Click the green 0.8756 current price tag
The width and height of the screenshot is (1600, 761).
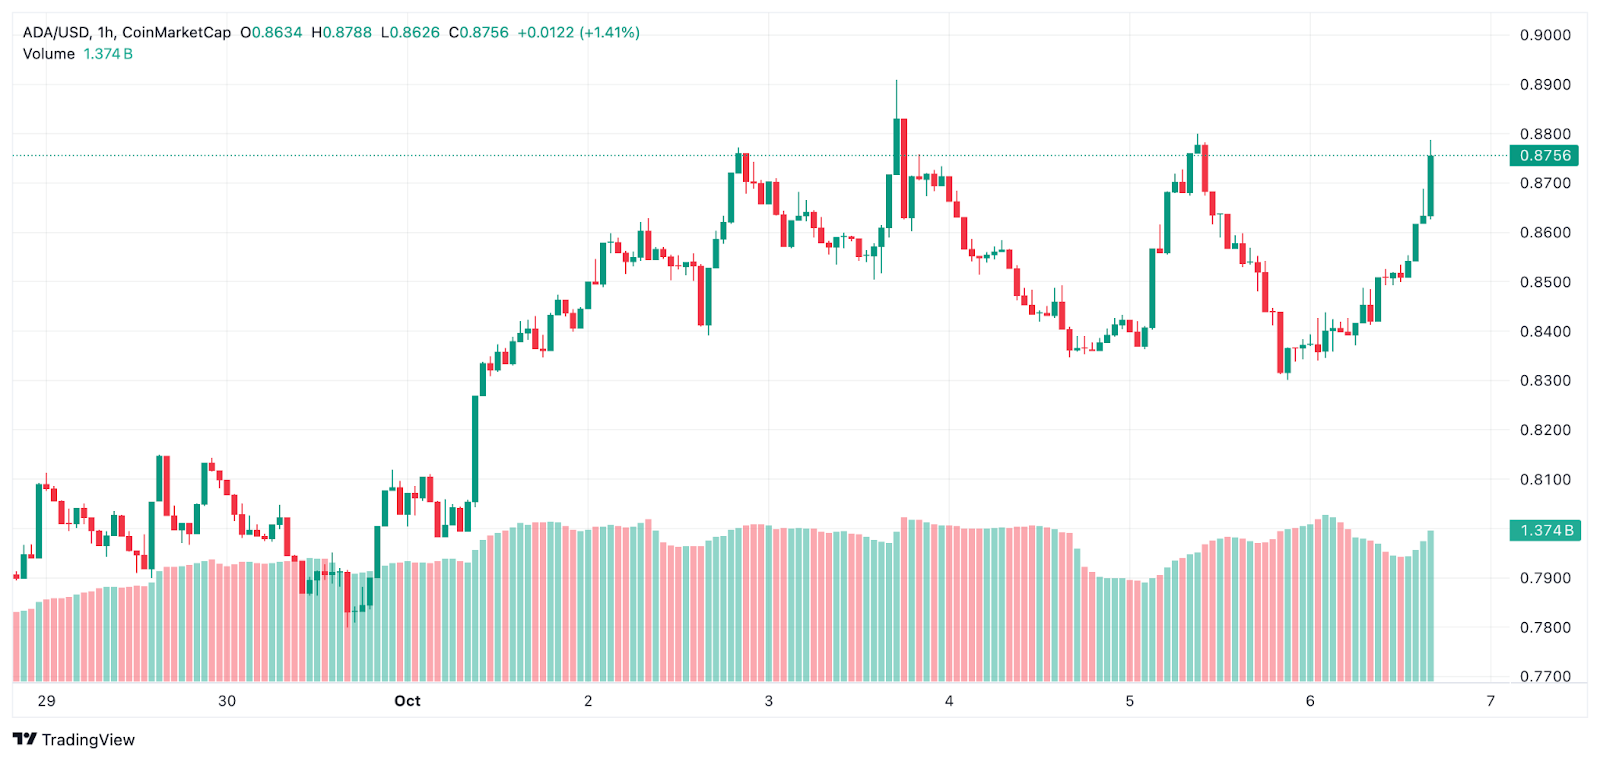click(x=1545, y=156)
